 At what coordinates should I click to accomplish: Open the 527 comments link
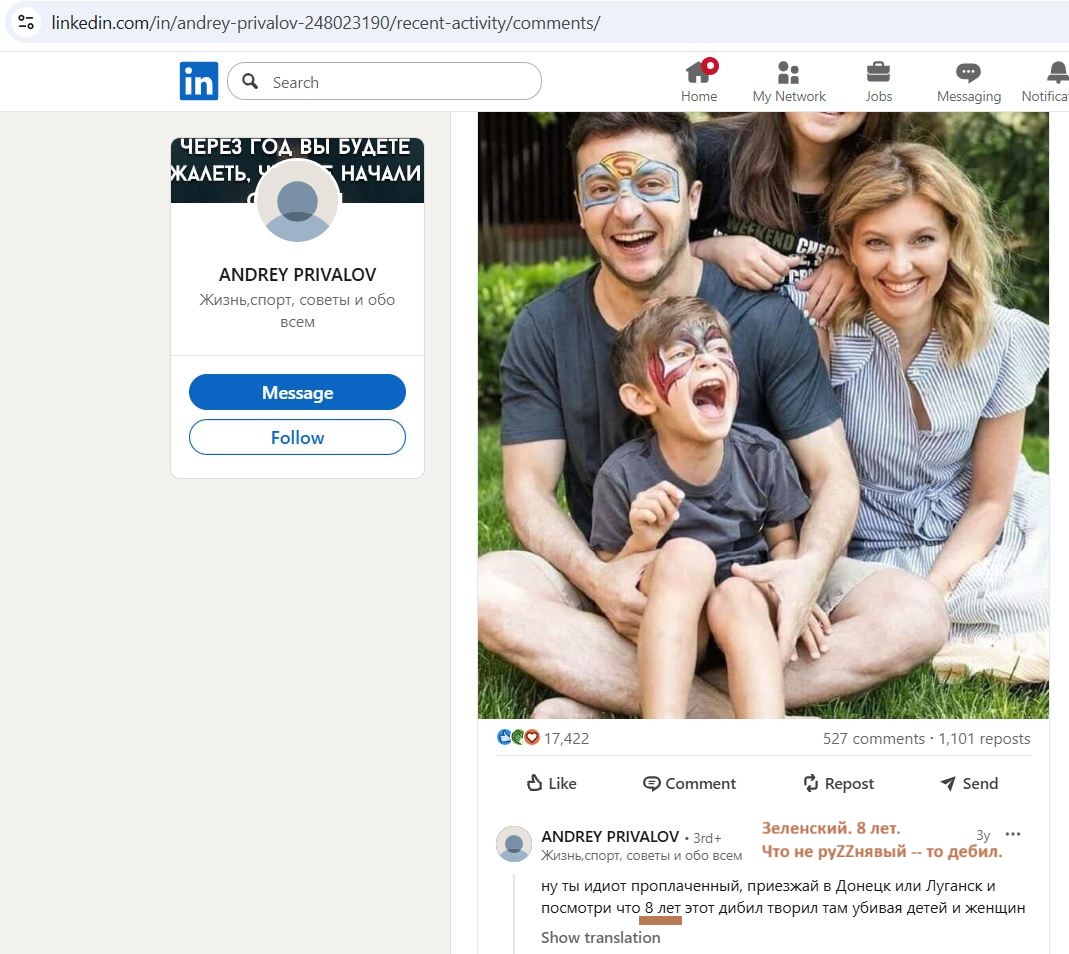(873, 739)
